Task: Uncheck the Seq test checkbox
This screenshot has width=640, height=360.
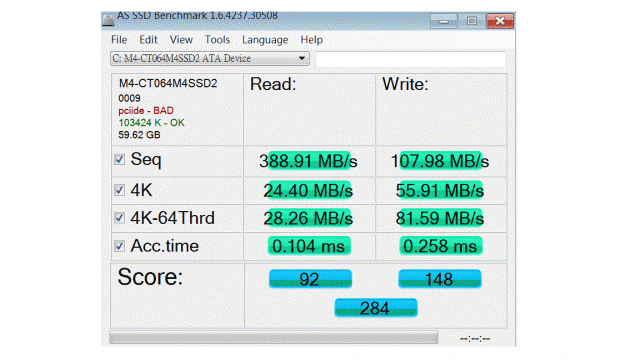Action: [119, 159]
